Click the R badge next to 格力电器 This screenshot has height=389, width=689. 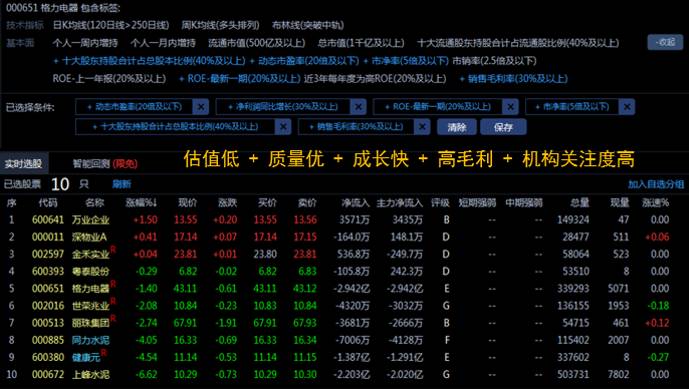(x=113, y=284)
